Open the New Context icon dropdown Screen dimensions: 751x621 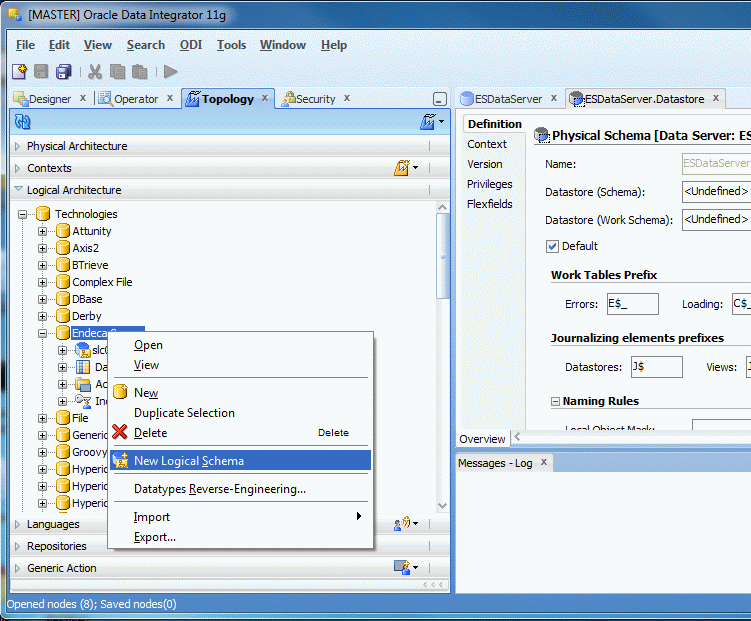tap(406, 168)
